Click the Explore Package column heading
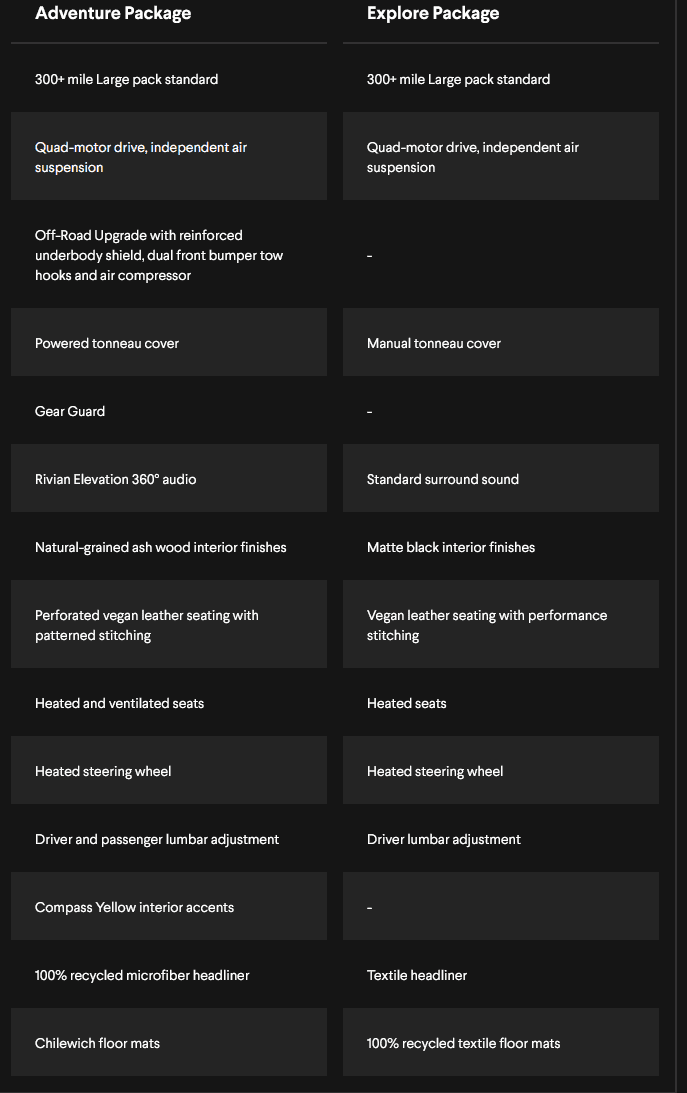Viewport: 687px width, 1093px height. [433, 13]
